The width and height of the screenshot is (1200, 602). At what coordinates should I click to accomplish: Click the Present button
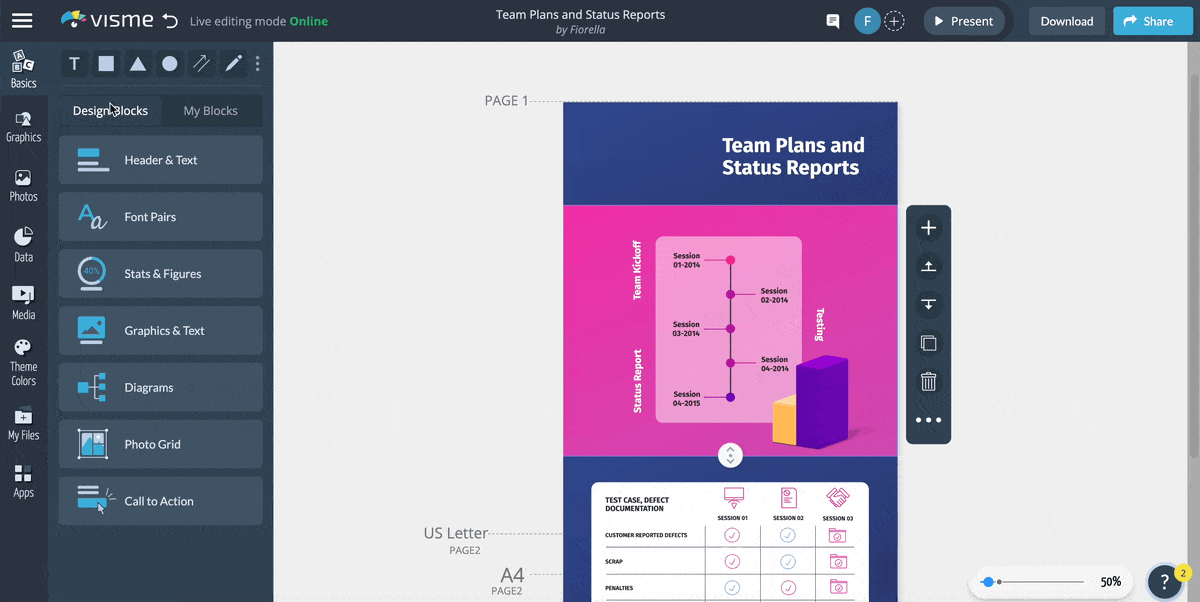pyautogui.click(x=963, y=20)
